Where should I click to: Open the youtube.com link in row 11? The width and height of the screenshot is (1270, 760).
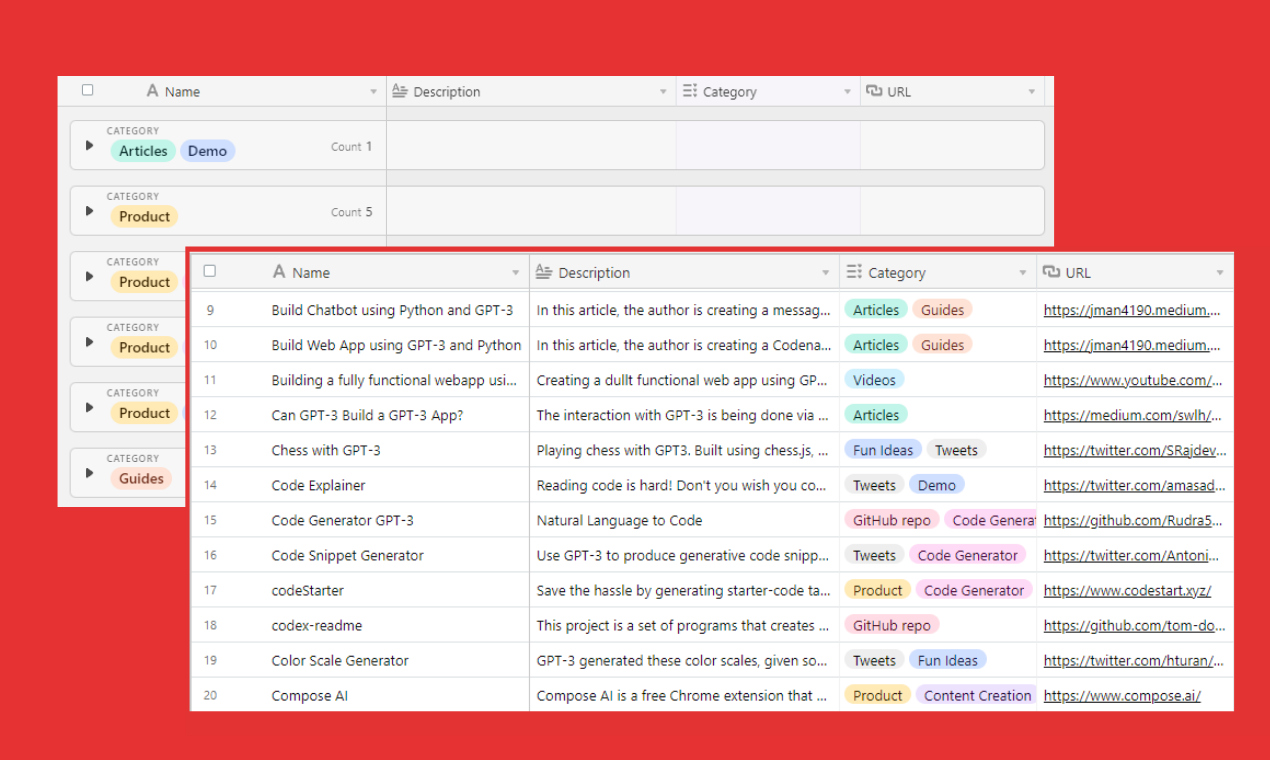(1133, 380)
